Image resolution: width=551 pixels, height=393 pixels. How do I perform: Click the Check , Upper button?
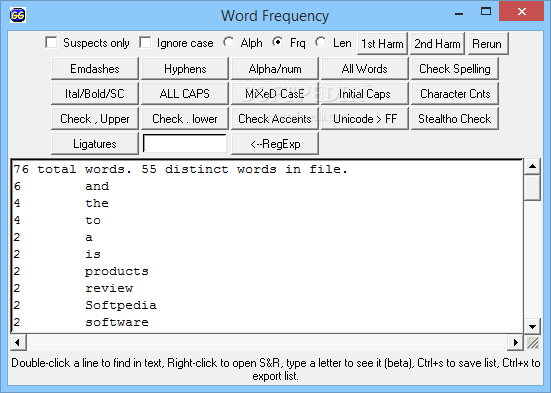[x=95, y=118]
